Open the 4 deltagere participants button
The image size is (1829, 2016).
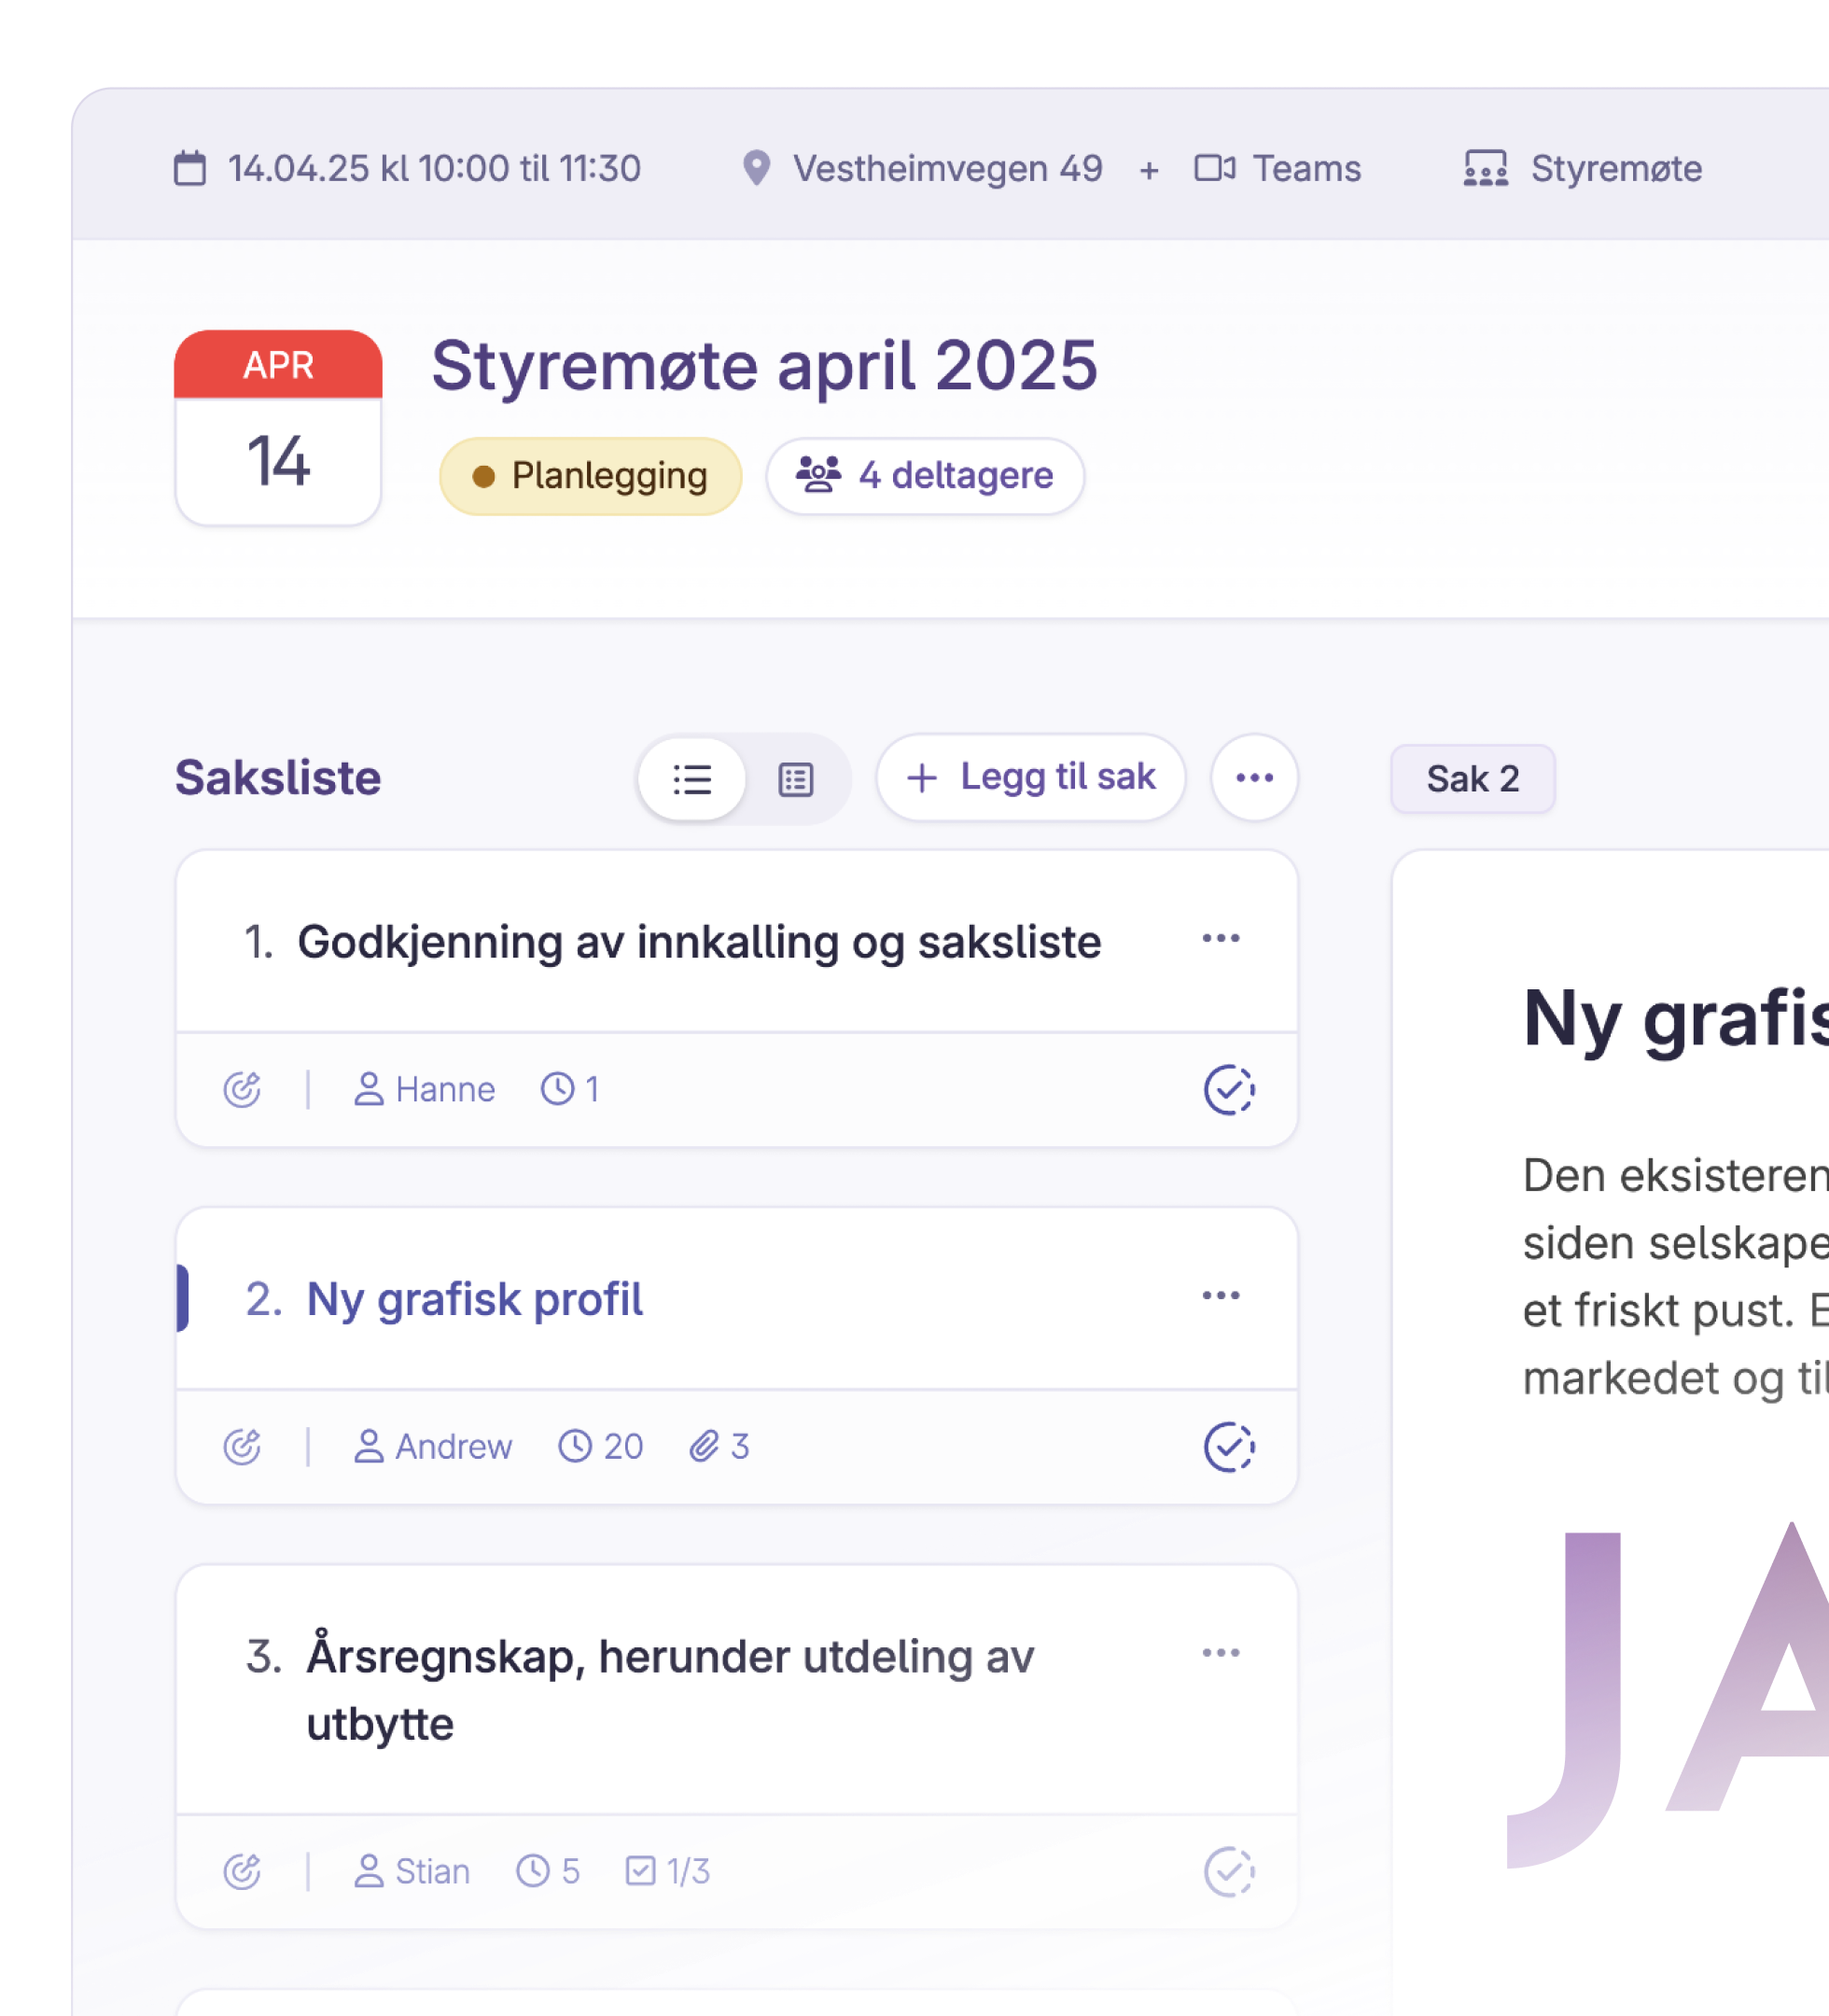point(925,476)
